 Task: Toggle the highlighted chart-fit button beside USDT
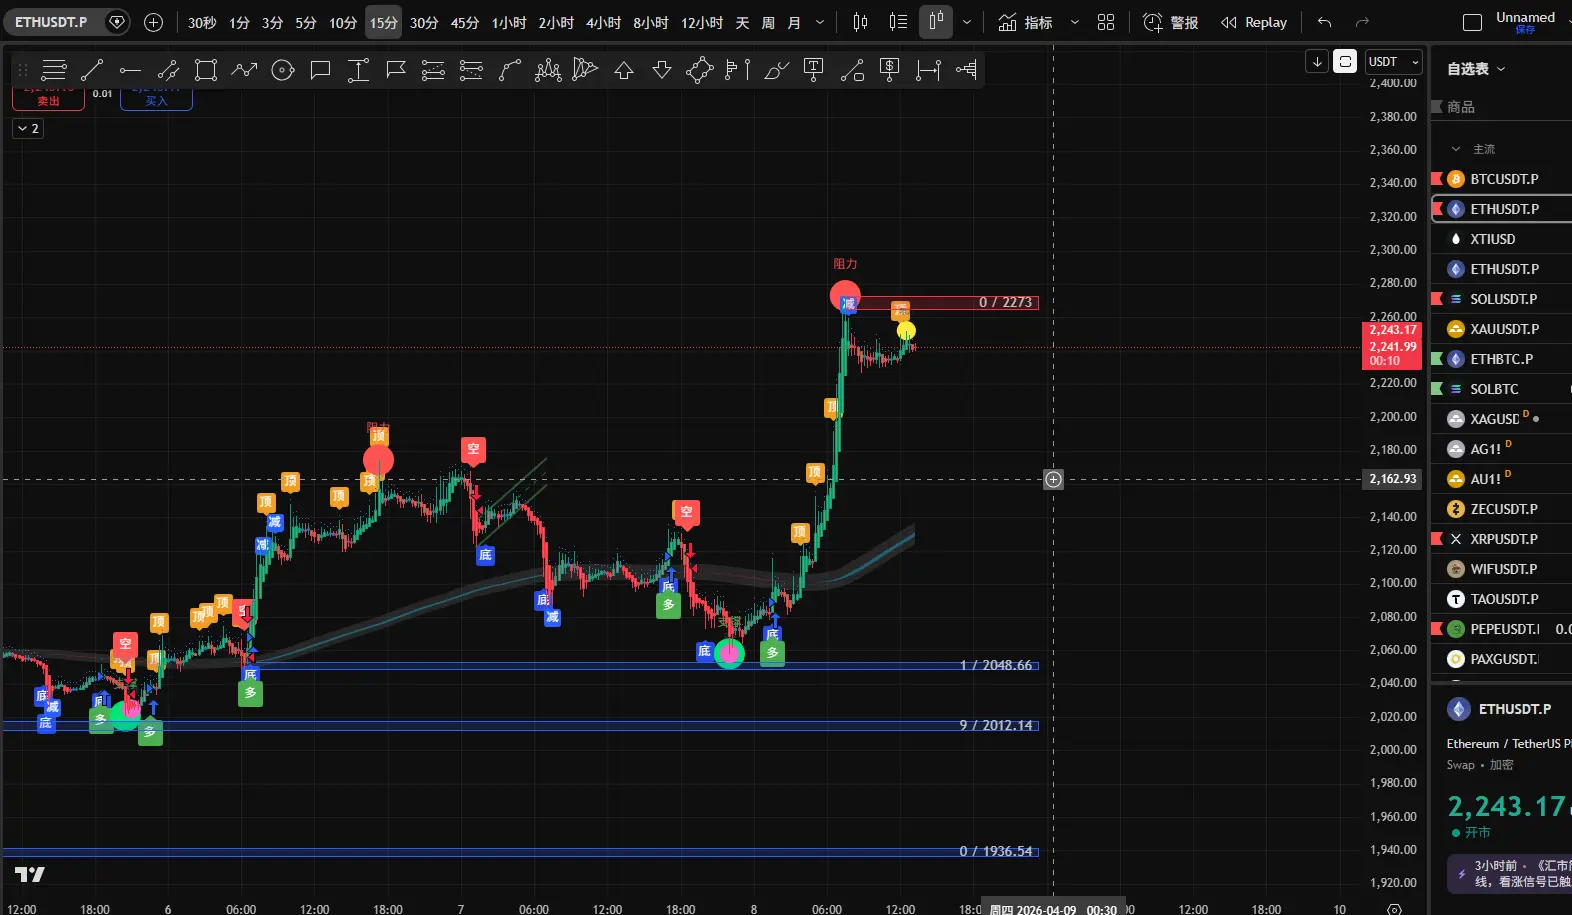pyautogui.click(x=1345, y=62)
